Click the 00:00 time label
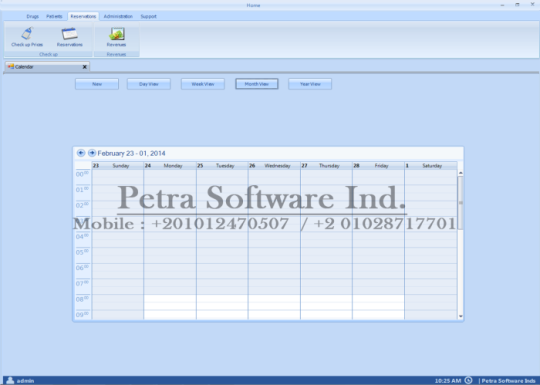Image resolution: width=540 pixels, height=385 pixels. pos(82,174)
